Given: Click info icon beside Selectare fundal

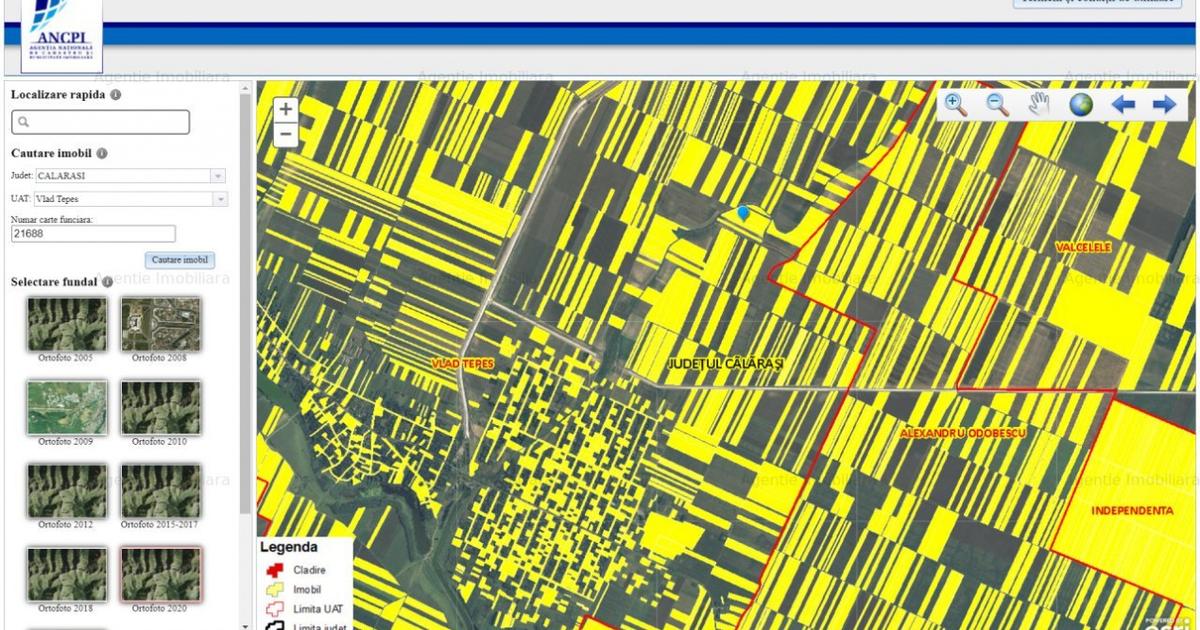Looking at the screenshot, I should (107, 282).
